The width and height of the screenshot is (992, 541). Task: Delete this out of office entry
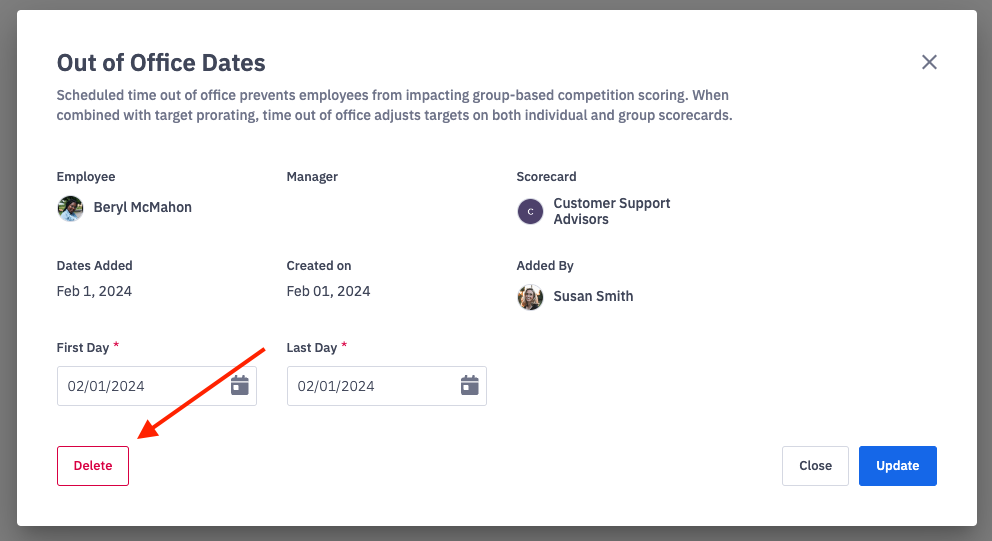(93, 466)
